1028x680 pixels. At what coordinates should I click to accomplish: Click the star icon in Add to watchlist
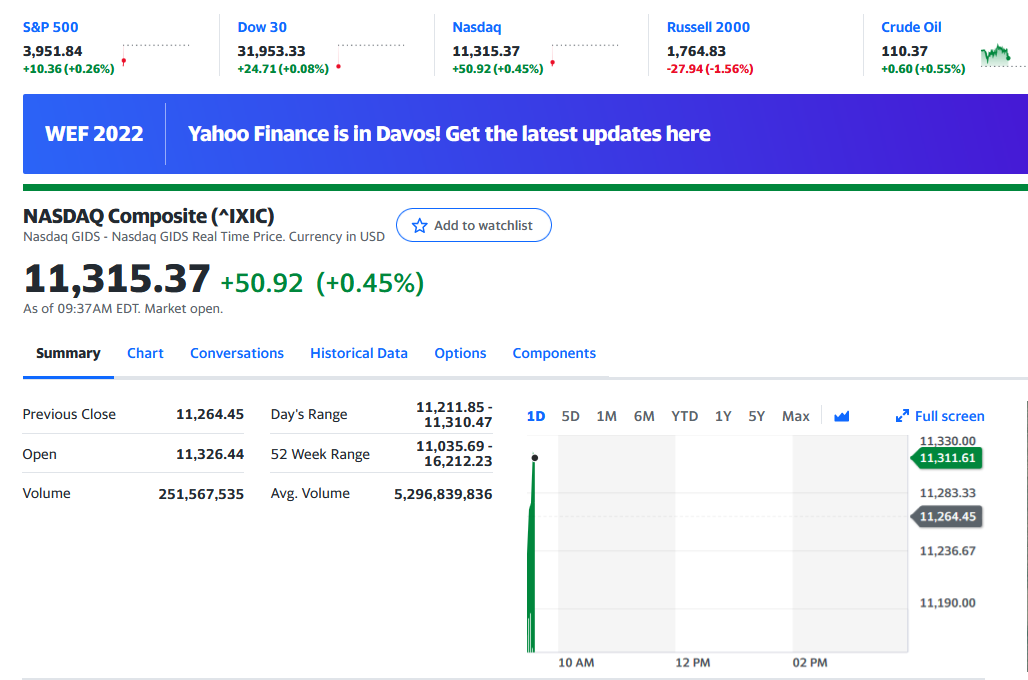pyautogui.click(x=420, y=226)
